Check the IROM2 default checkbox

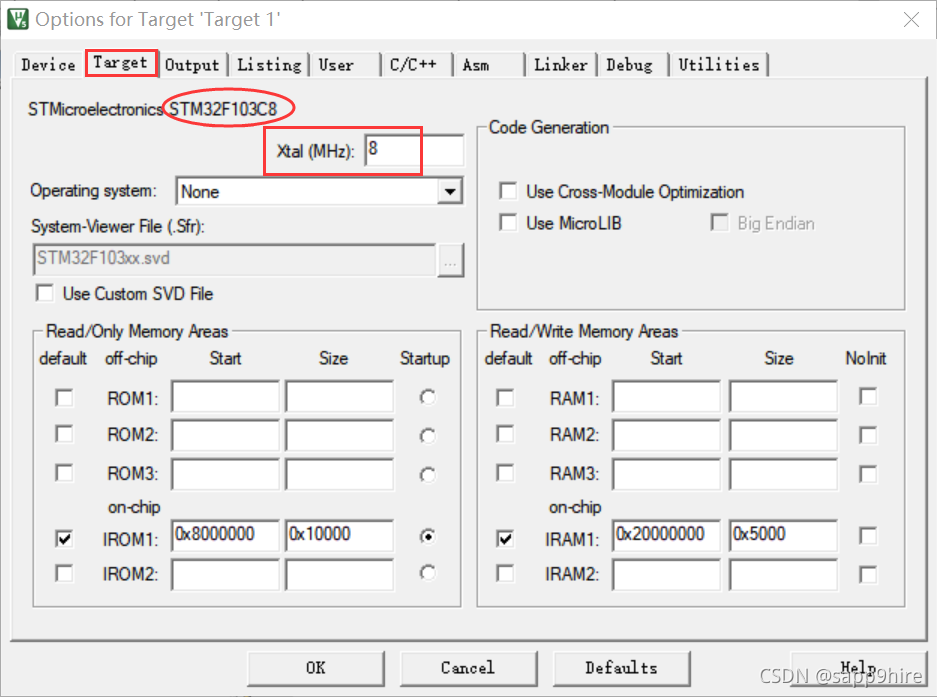coord(64,573)
